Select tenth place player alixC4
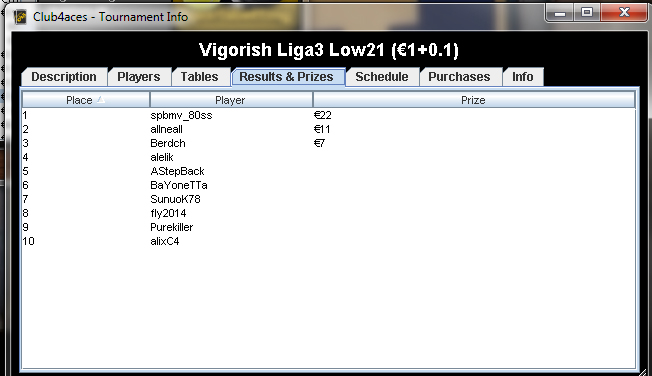652x376 pixels. pos(328,241)
